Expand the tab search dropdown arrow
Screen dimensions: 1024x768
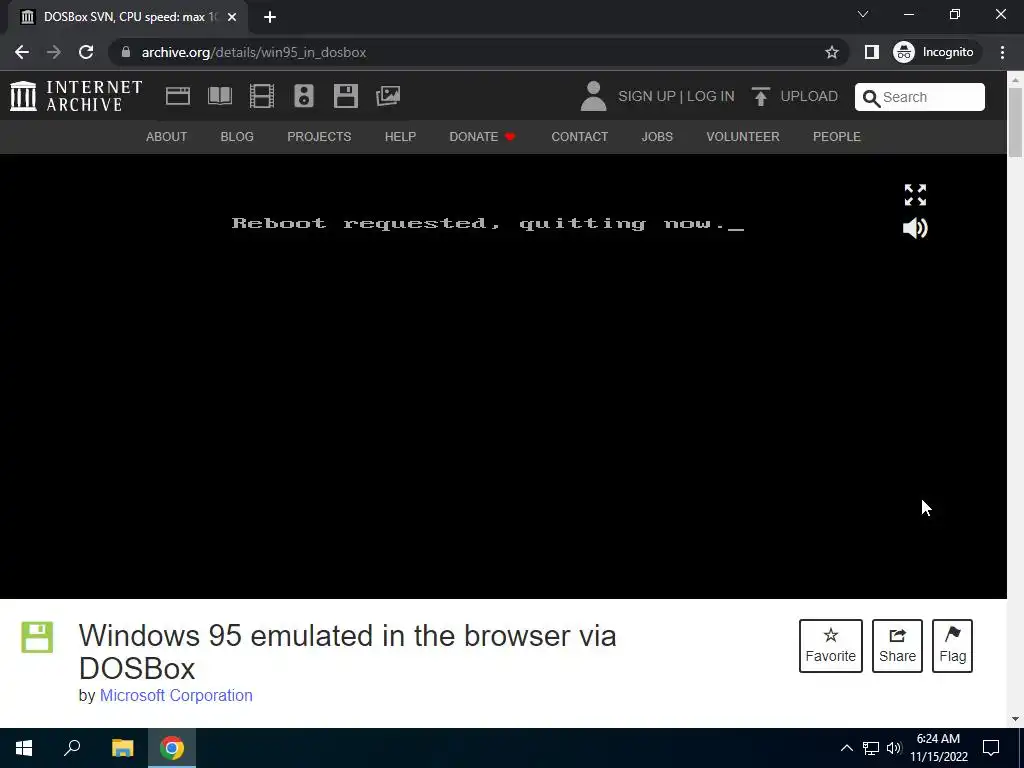(x=863, y=14)
